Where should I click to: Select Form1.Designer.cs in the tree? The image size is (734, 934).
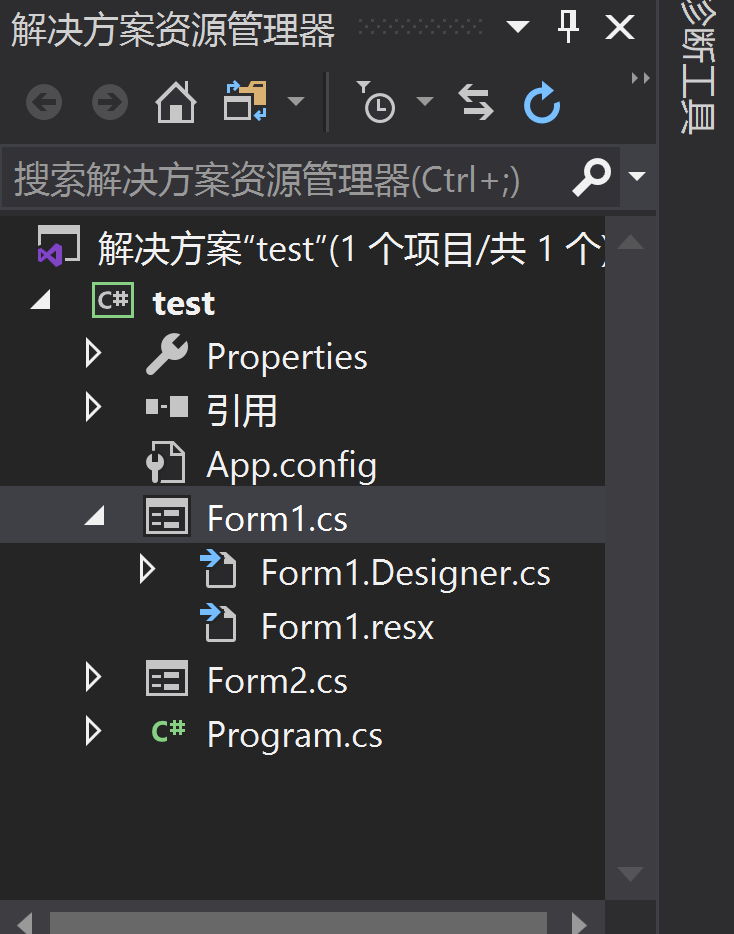coord(405,571)
